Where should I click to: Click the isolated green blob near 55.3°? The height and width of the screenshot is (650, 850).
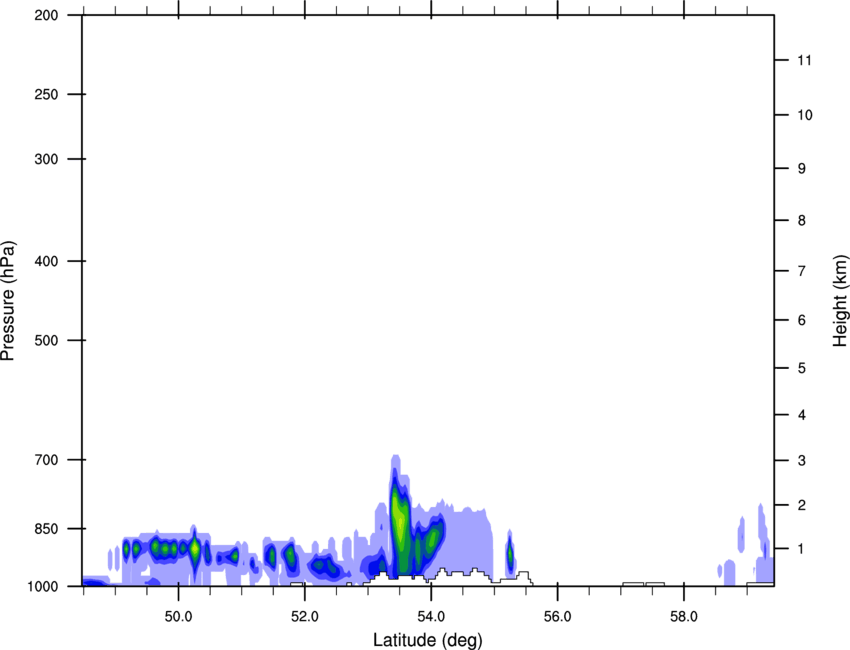click(510, 554)
